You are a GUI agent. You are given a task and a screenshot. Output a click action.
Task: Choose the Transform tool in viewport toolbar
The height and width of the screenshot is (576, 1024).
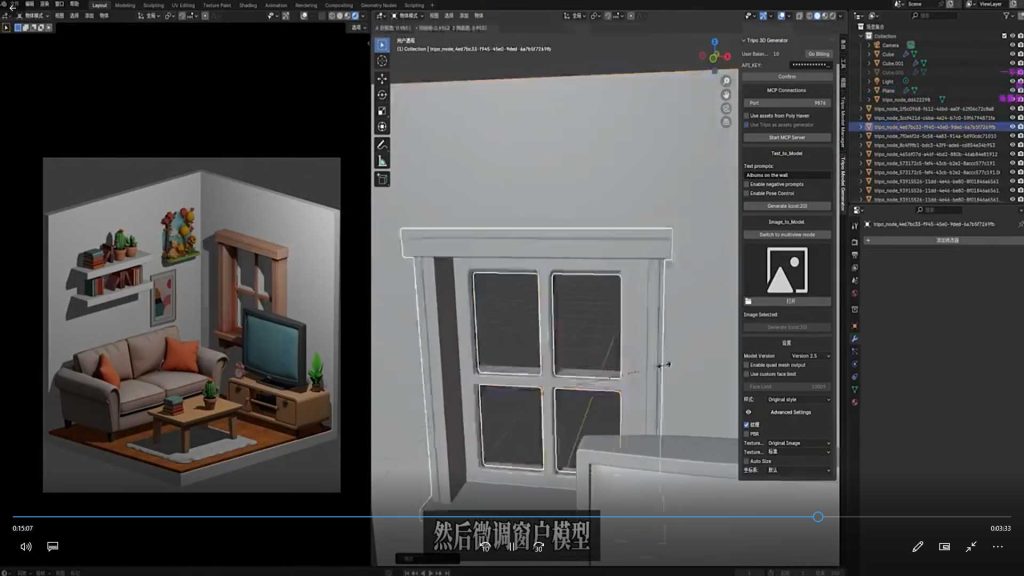coord(382,127)
